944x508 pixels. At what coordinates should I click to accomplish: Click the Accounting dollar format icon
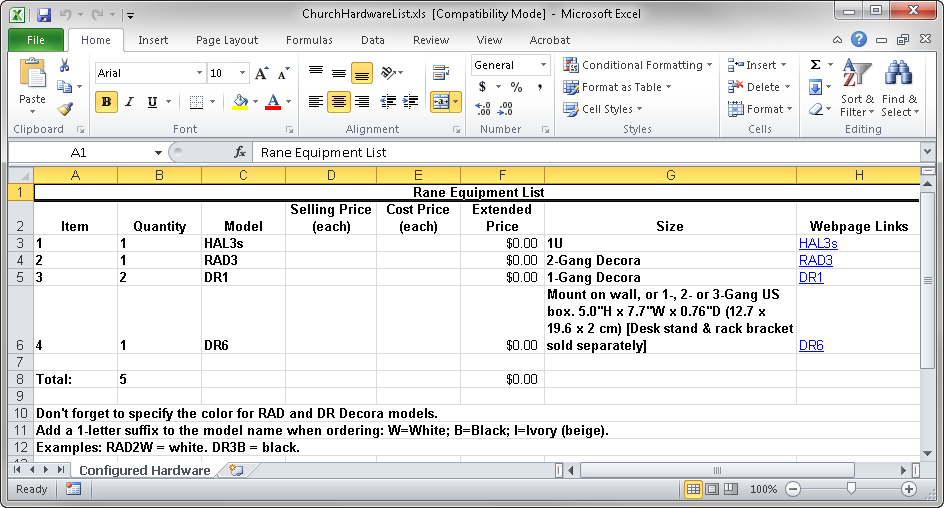[482, 87]
